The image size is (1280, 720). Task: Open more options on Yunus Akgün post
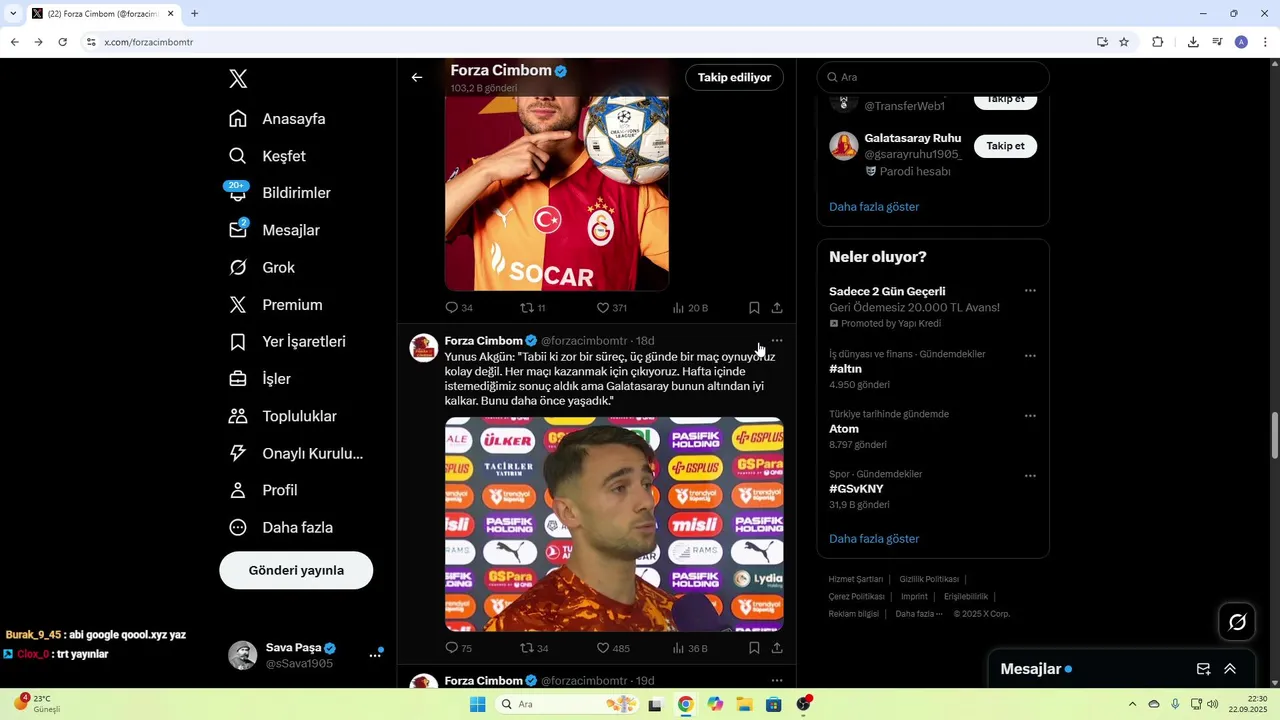click(x=777, y=341)
